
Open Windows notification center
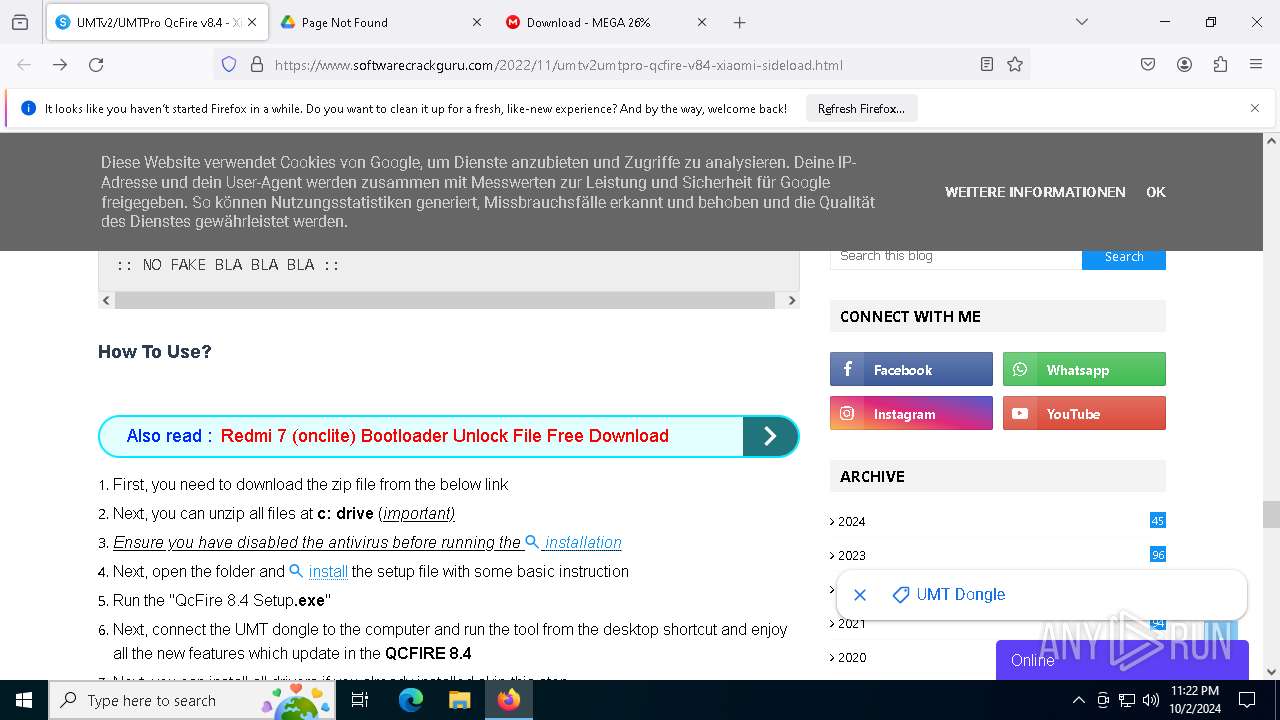pyautogui.click(x=1247, y=700)
